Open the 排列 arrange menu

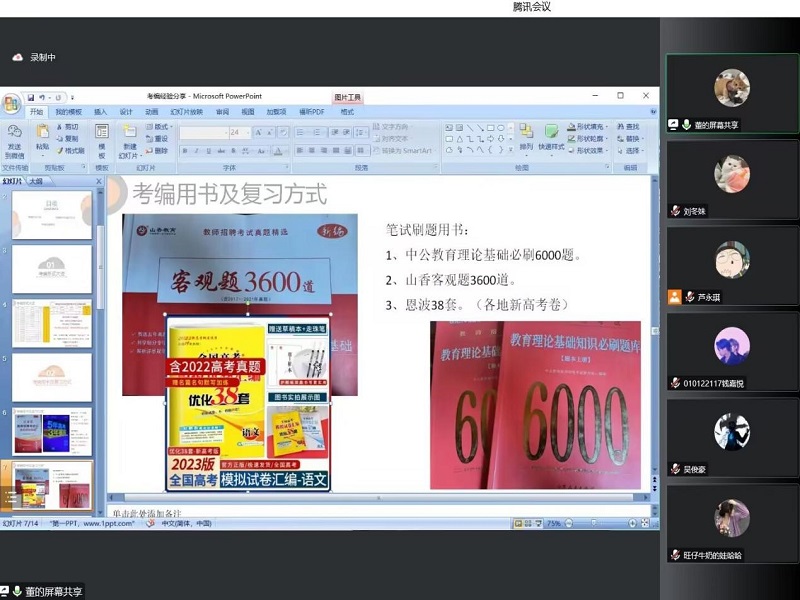[526, 138]
